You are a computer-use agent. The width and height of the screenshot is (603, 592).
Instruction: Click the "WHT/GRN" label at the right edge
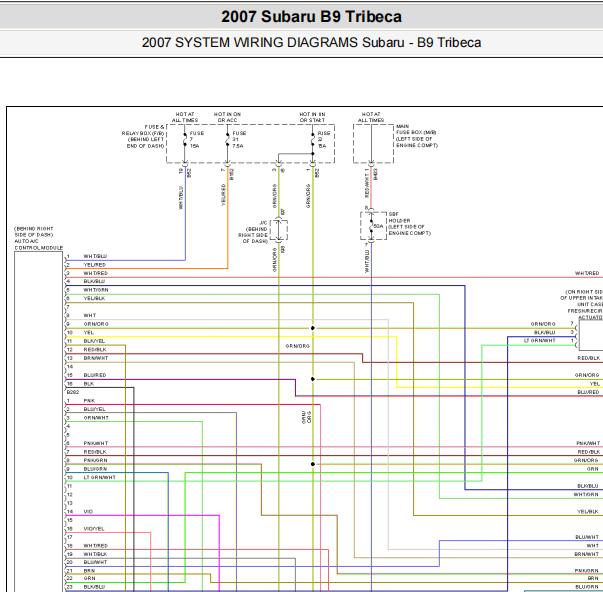click(x=586, y=495)
